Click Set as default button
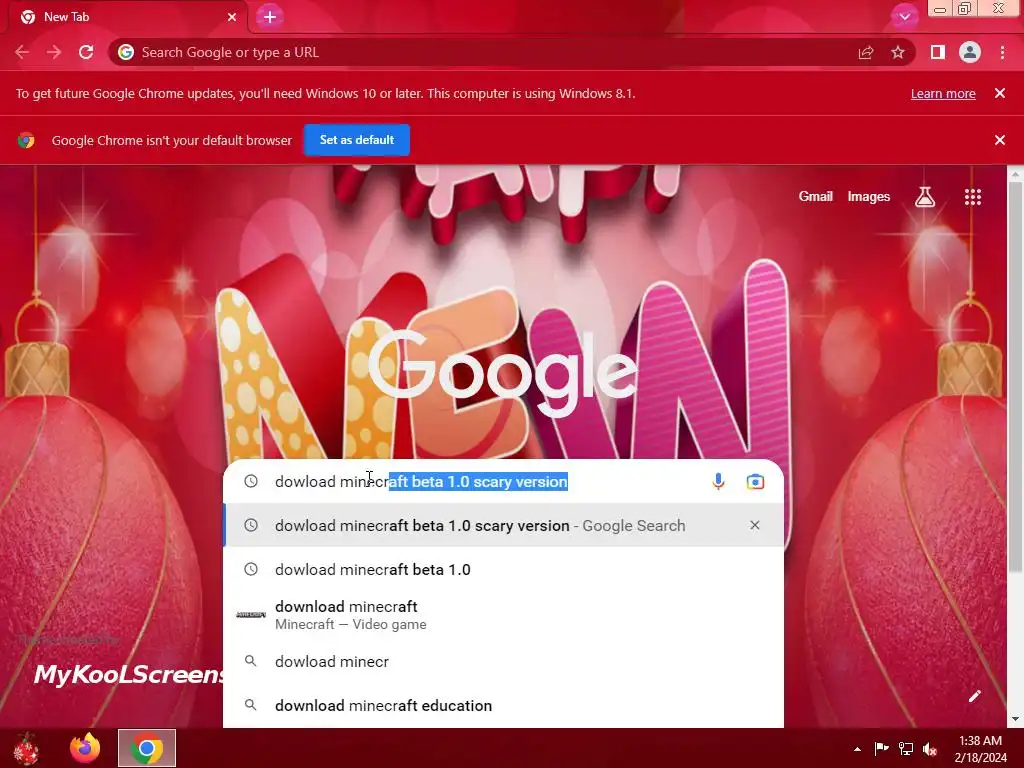 pyautogui.click(x=357, y=140)
